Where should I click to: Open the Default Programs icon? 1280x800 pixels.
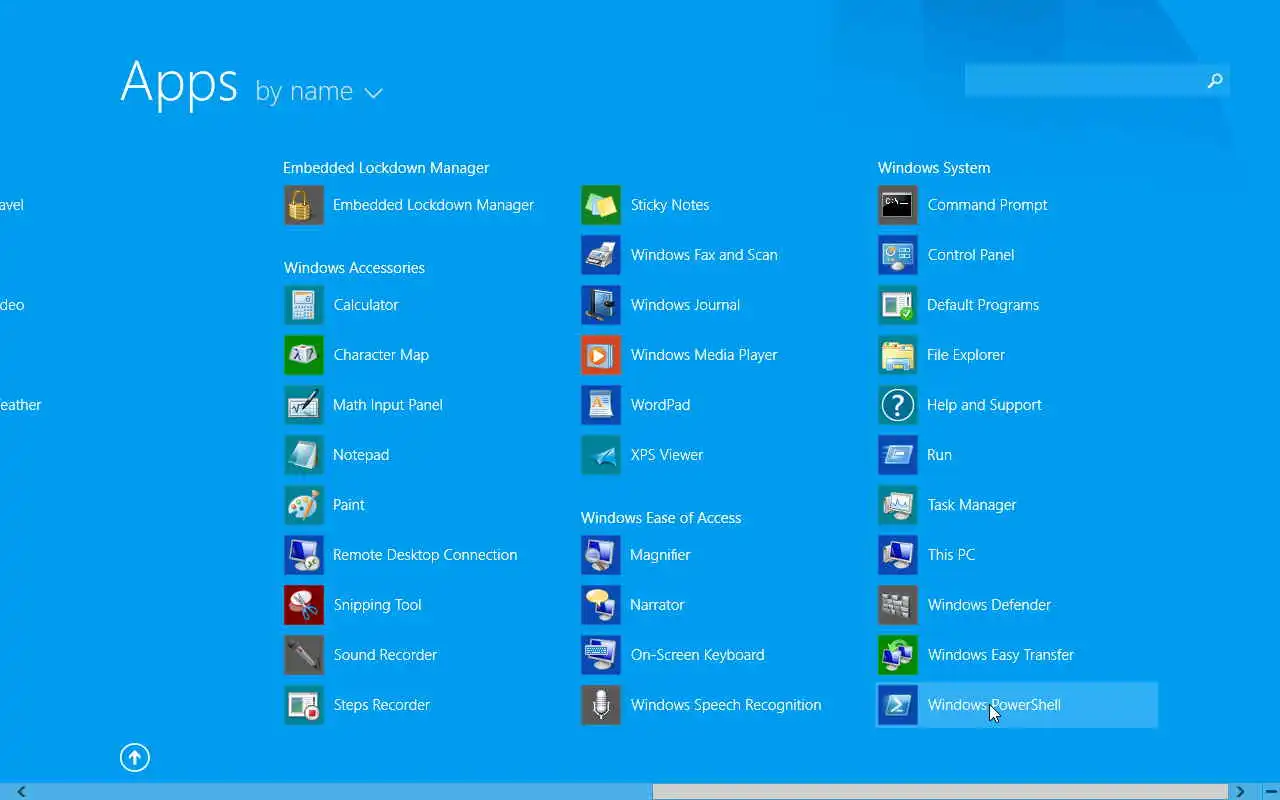(x=898, y=305)
